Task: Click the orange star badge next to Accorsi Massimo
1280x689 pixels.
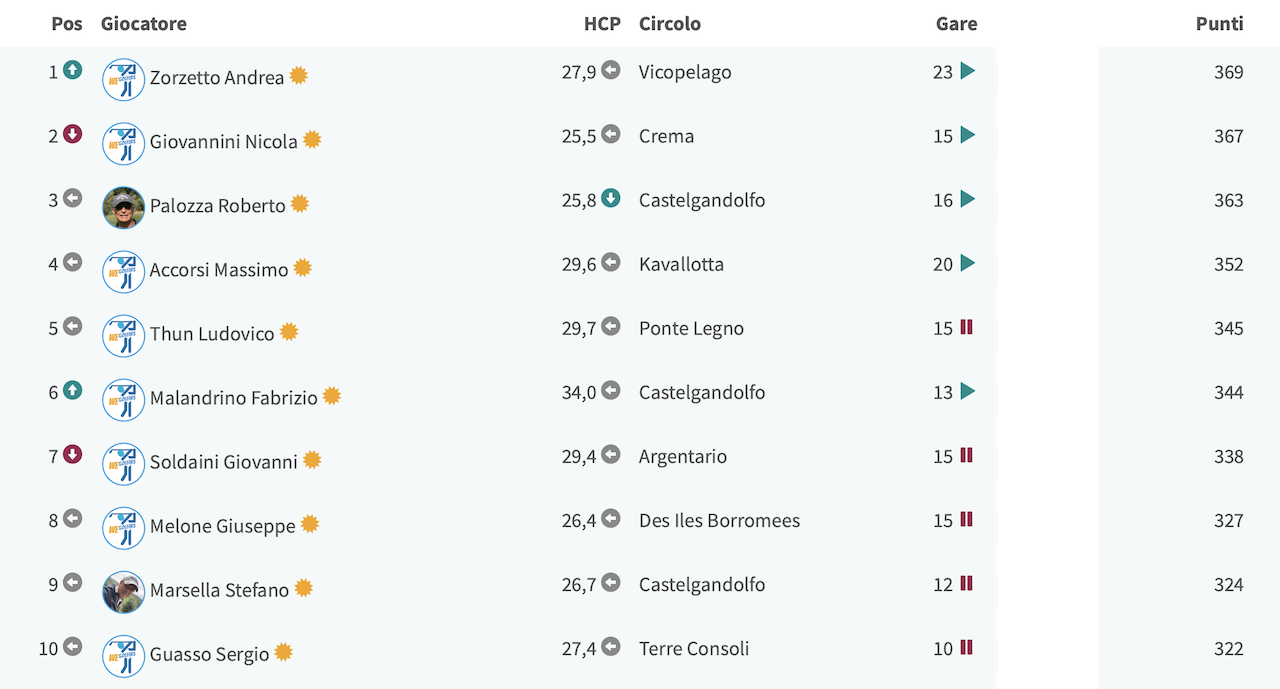Action: point(302,268)
